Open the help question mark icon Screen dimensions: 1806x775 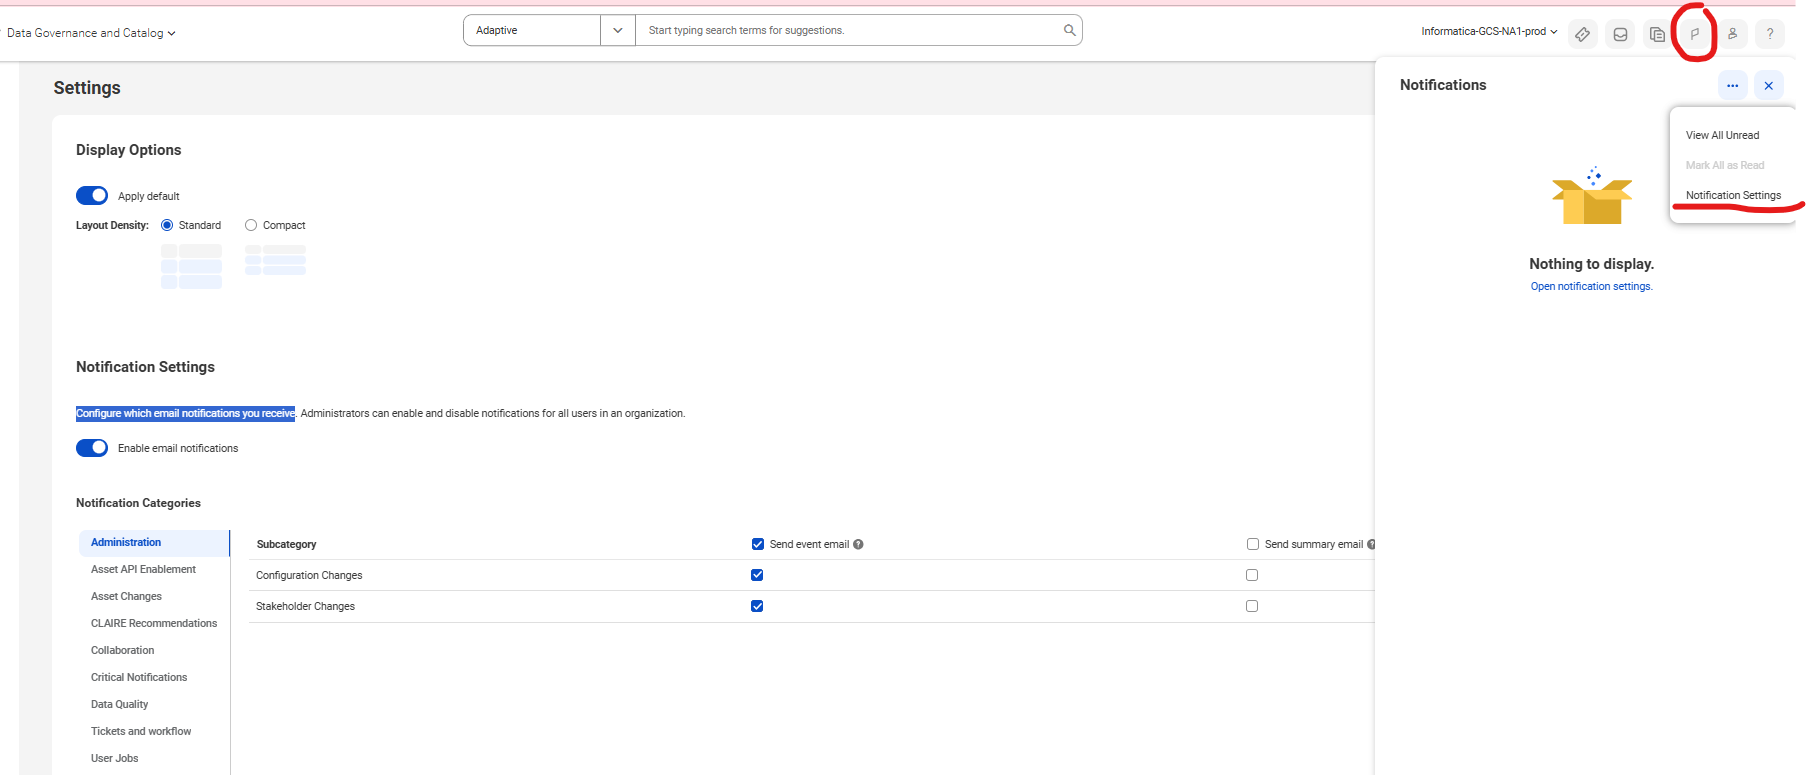coord(1770,34)
